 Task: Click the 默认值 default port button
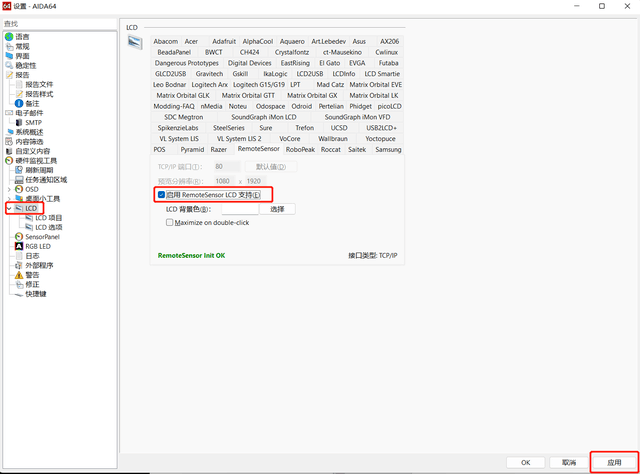271,167
